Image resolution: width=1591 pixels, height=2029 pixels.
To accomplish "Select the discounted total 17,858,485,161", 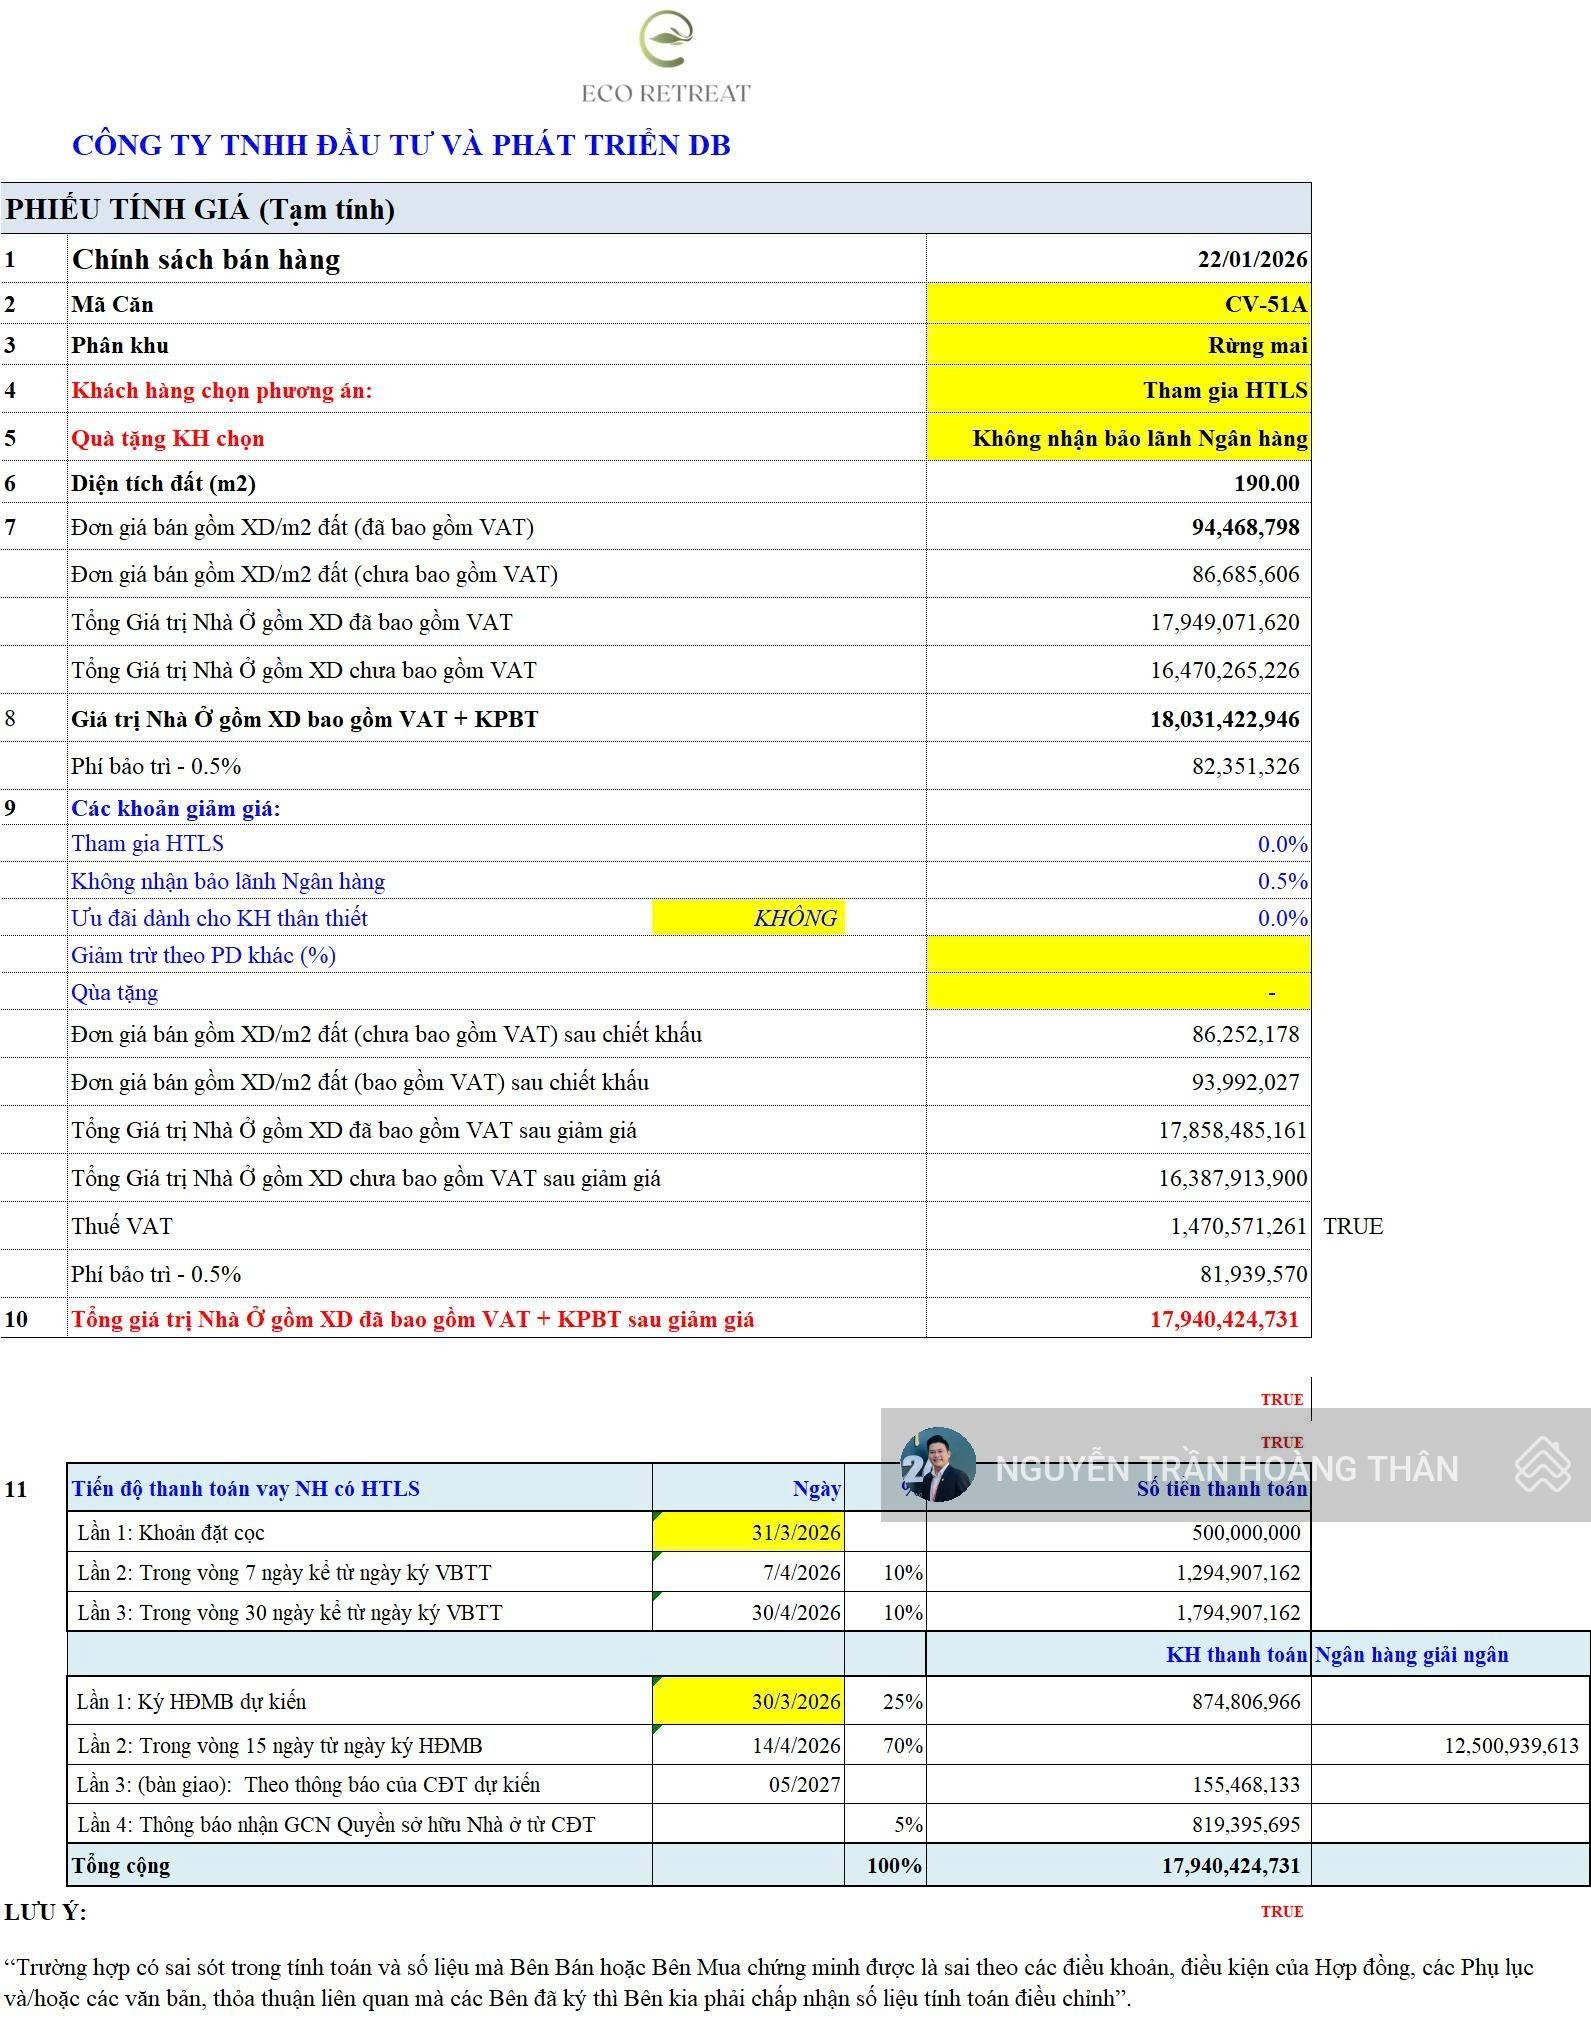I will pos(1232,1130).
